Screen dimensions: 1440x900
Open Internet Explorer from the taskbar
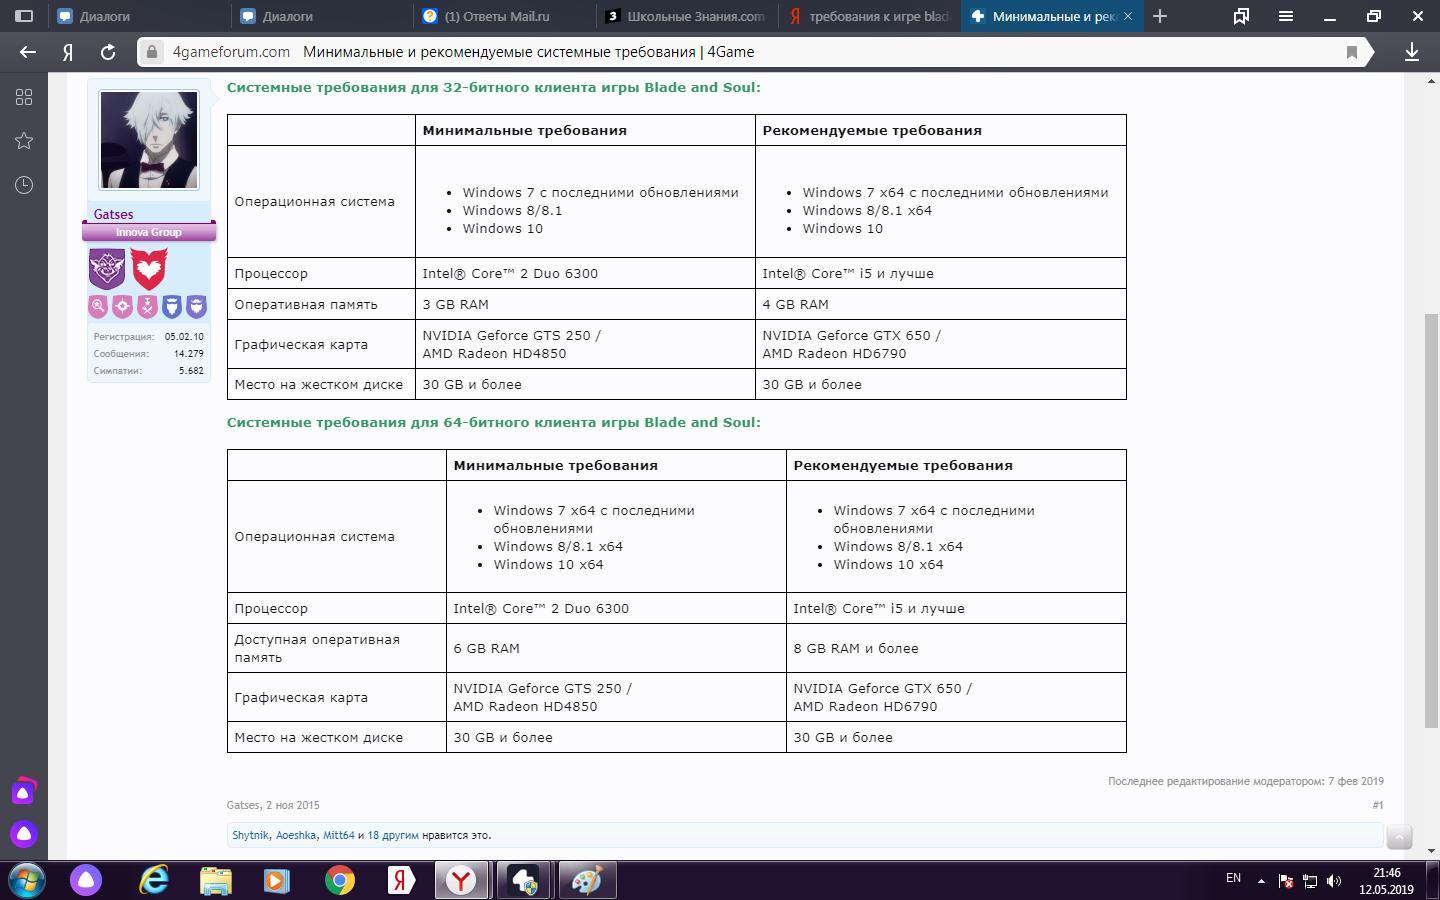point(154,880)
